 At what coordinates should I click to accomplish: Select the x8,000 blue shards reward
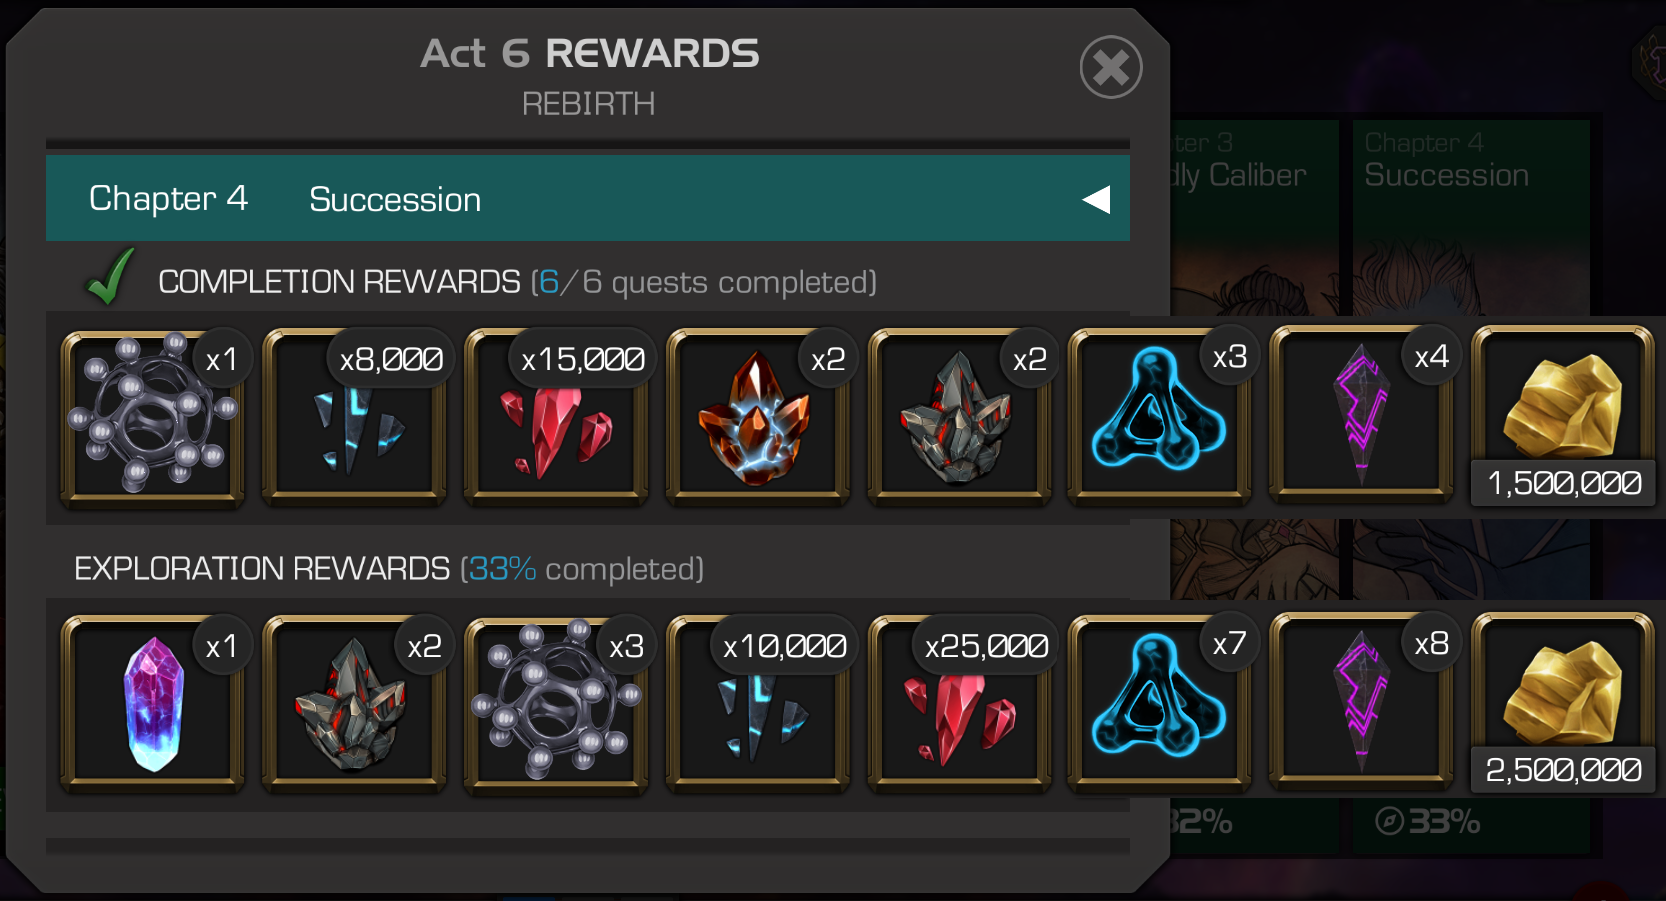coord(354,417)
